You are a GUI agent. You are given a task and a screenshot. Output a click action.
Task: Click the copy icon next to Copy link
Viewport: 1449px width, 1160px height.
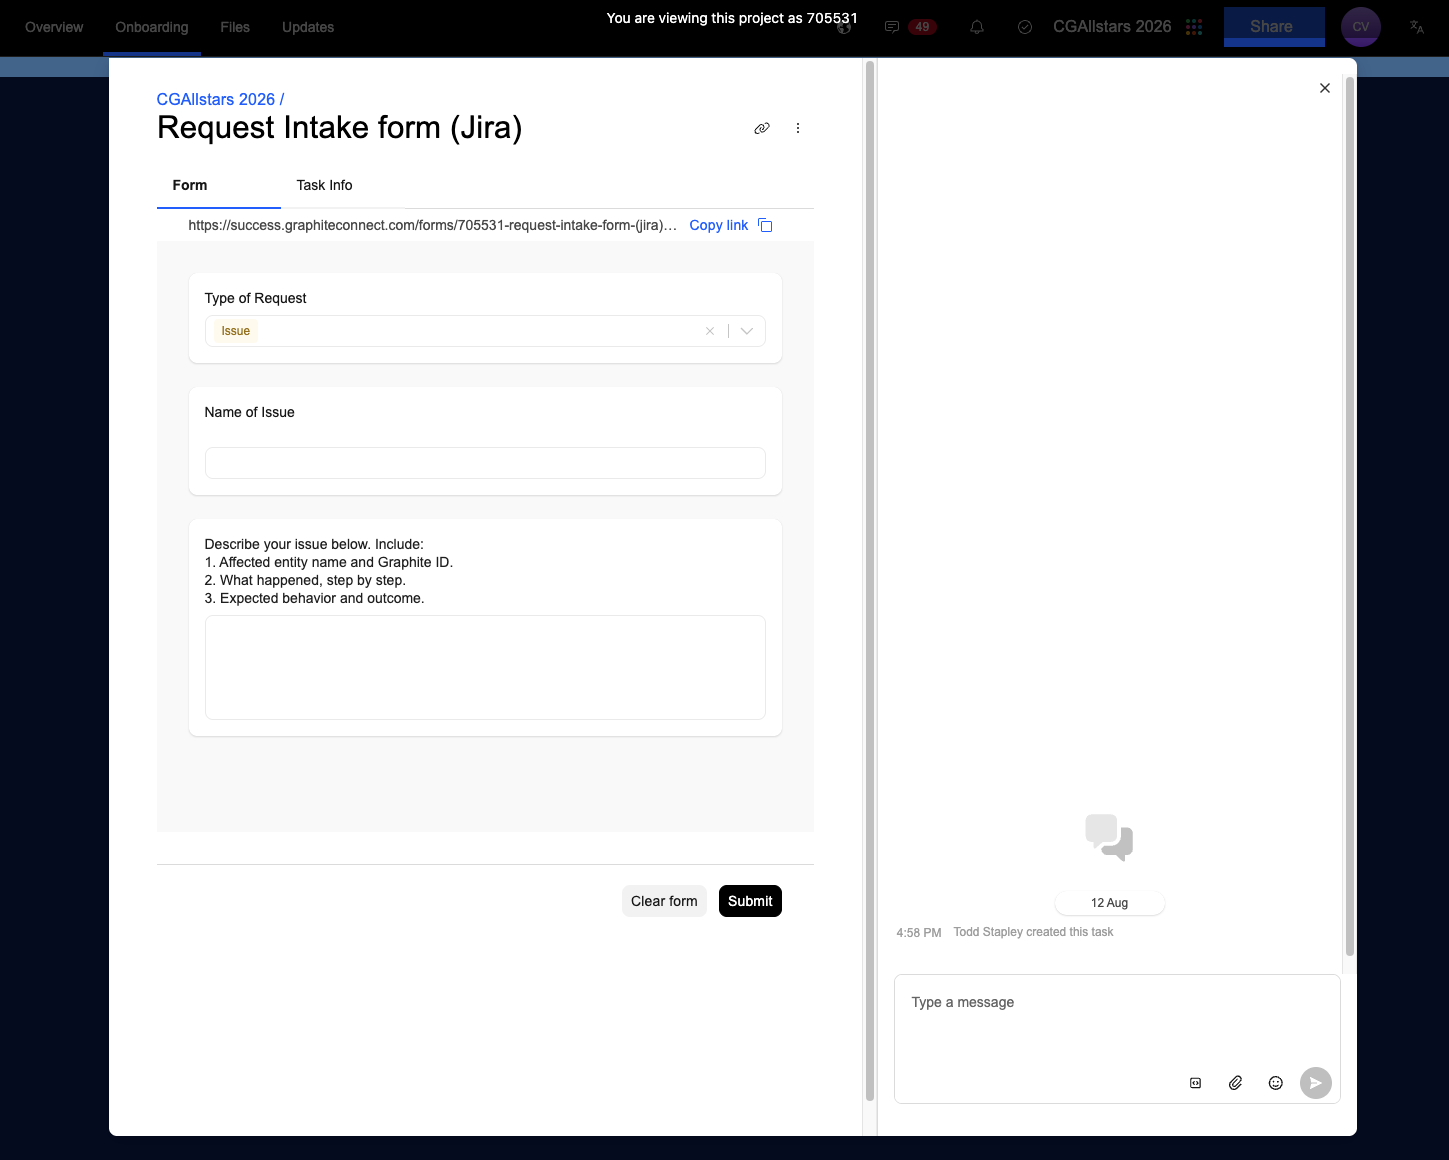click(765, 225)
